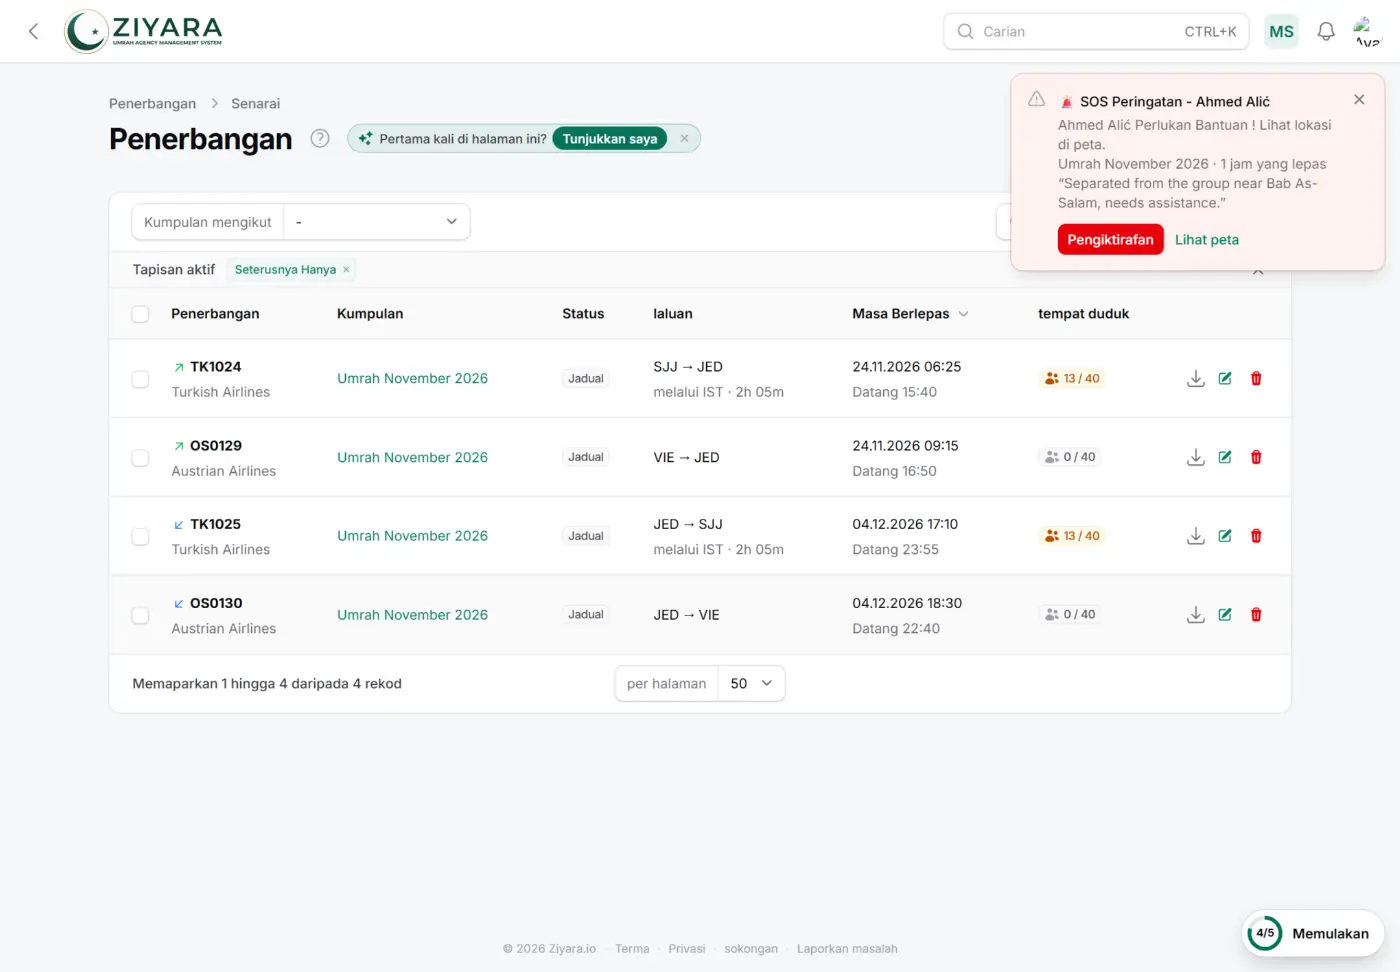1400x972 pixels.
Task: Download the TK1025 flight row
Action: pos(1195,536)
